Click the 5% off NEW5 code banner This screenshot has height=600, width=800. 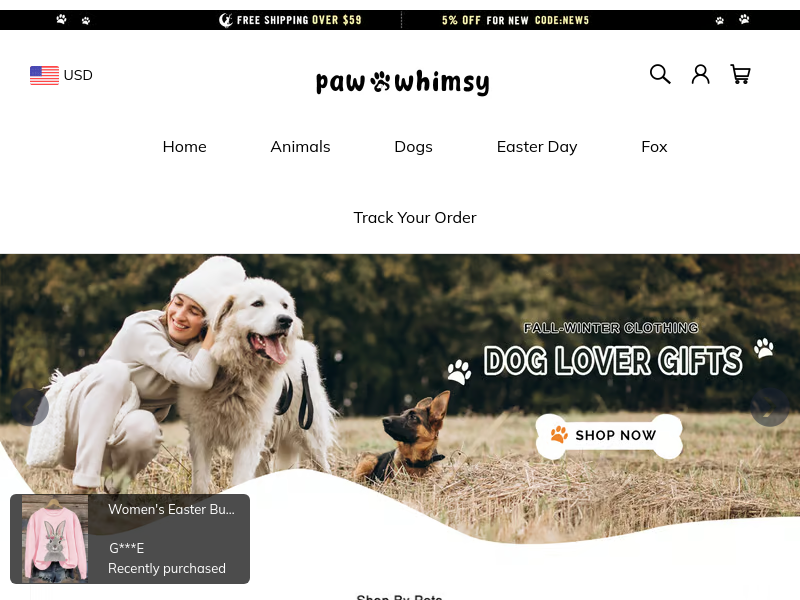pos(515,20)
